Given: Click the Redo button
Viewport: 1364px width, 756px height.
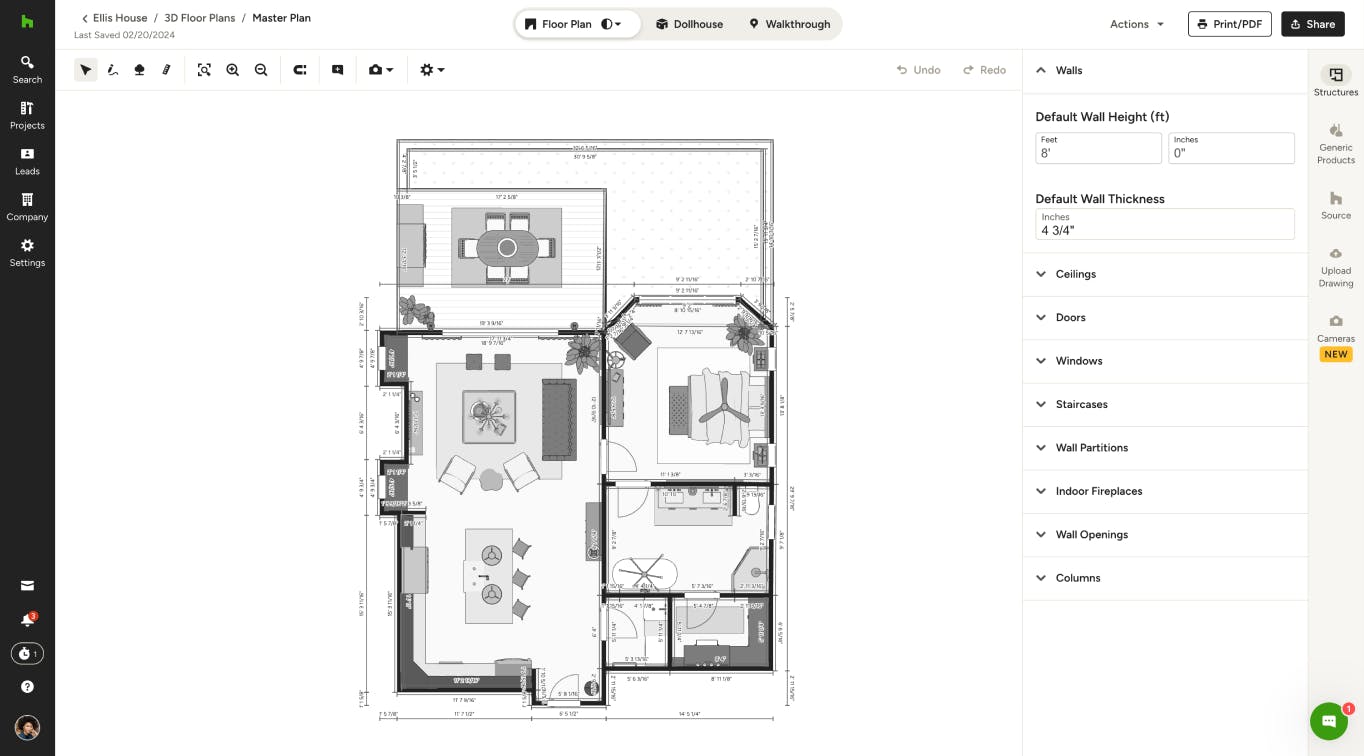Looking at the screenshot, I should [x=984, y=70].
